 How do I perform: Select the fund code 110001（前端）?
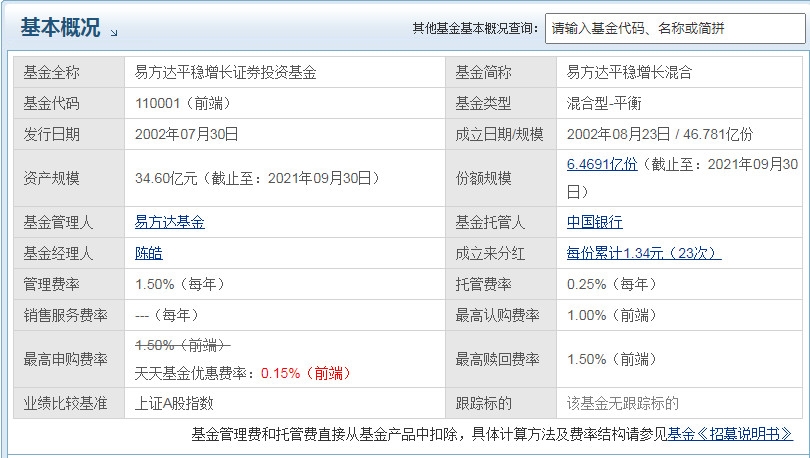[x=183, y=103]
